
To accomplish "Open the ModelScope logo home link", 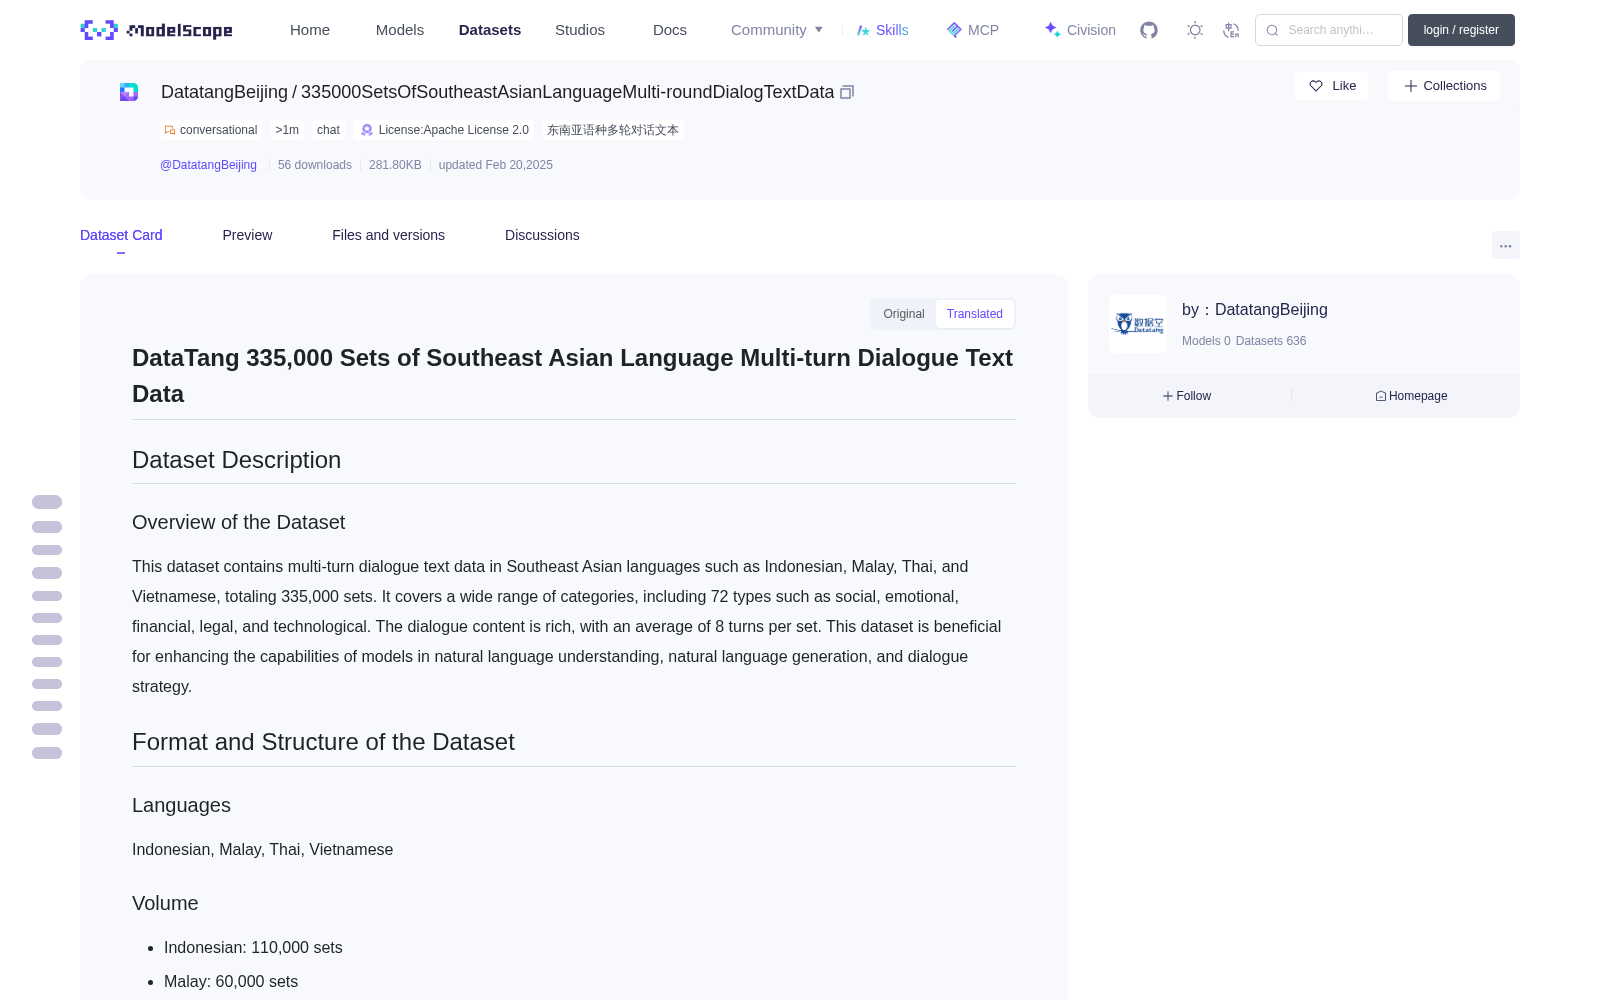I will 156,30.
